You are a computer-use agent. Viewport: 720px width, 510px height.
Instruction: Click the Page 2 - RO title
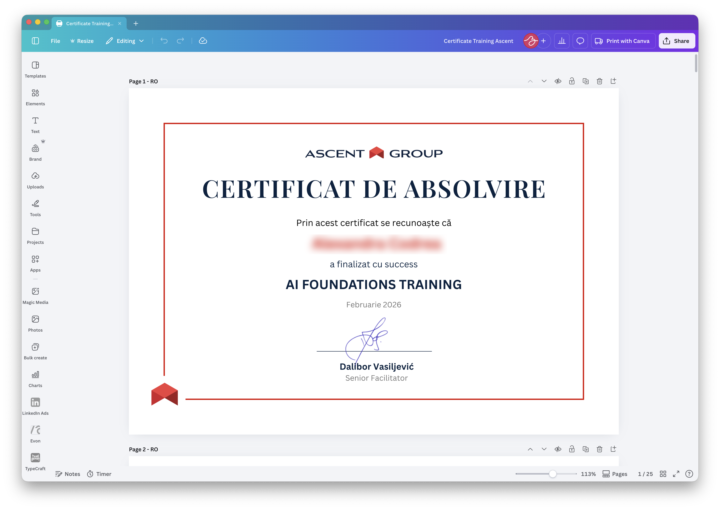coord(143,449)
